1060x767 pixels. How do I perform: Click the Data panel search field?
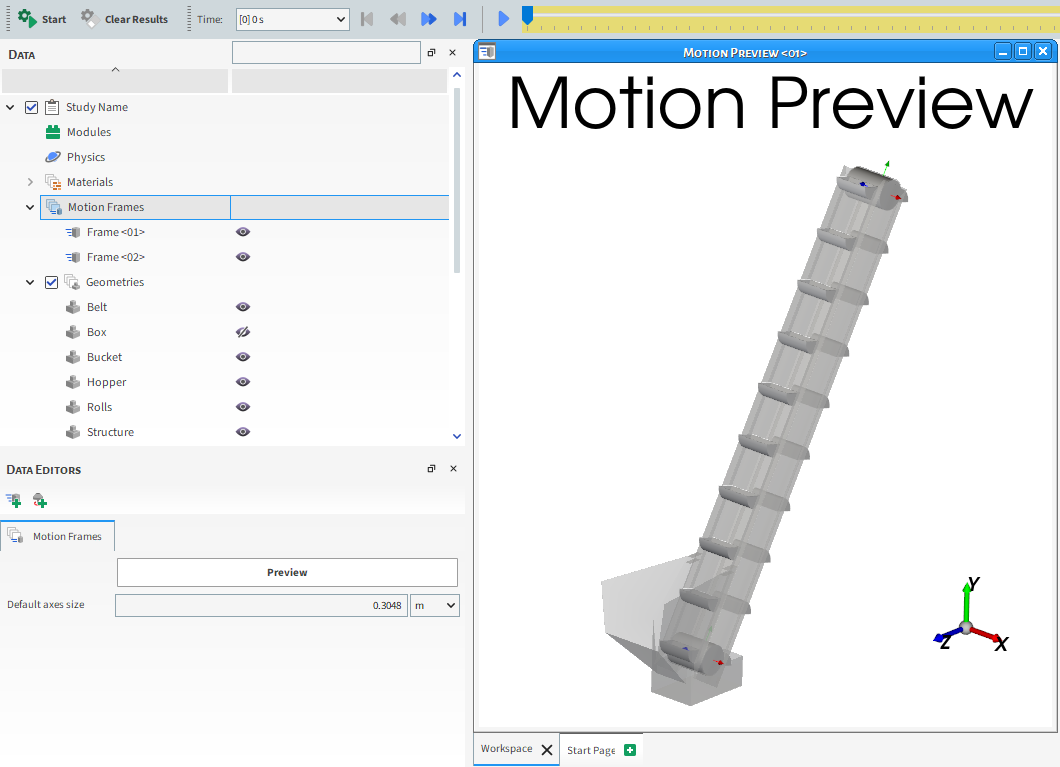coord(326,53)
